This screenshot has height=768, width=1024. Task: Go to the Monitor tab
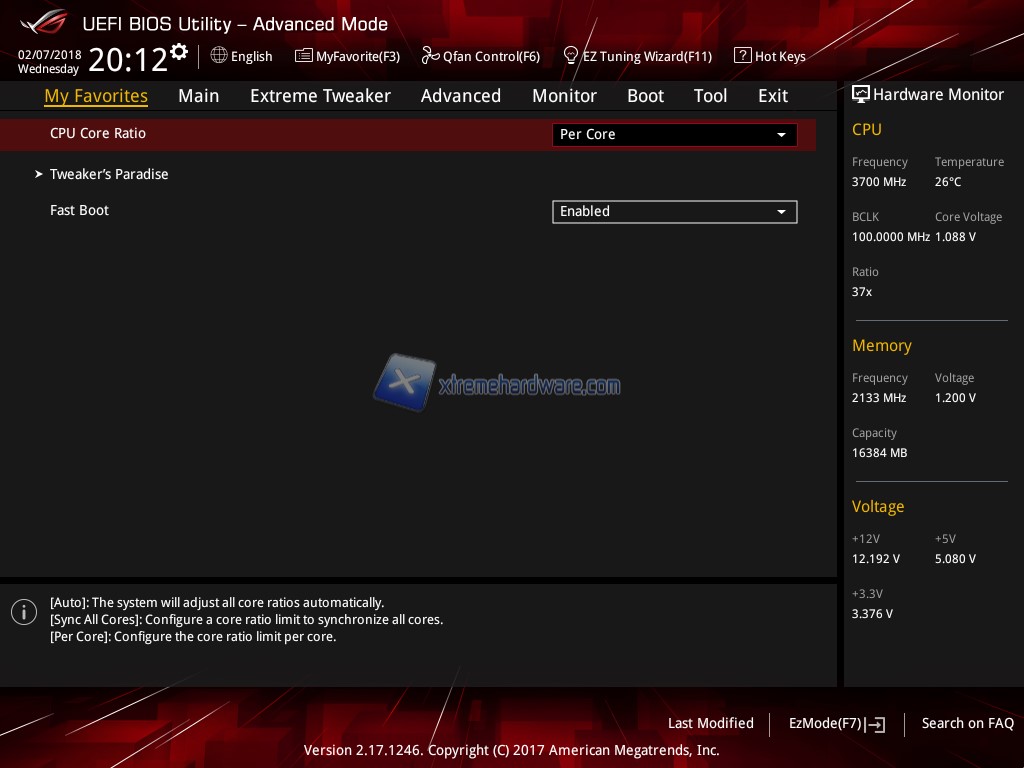pos(564,96)
